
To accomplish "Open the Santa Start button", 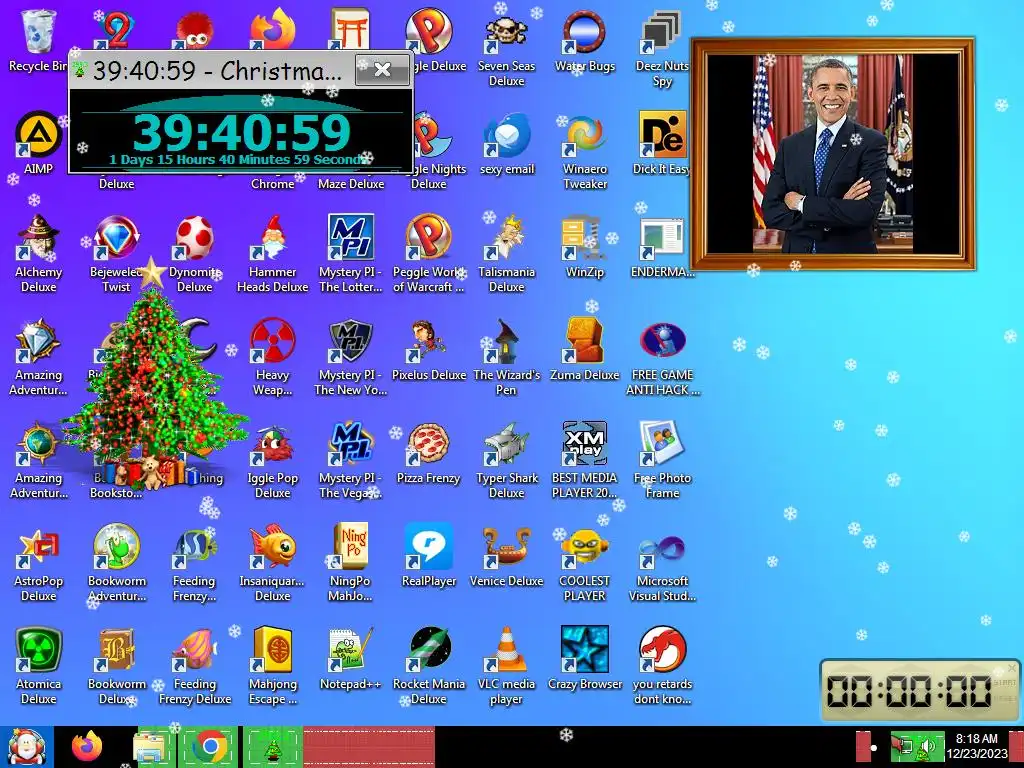I will (26, 747).
